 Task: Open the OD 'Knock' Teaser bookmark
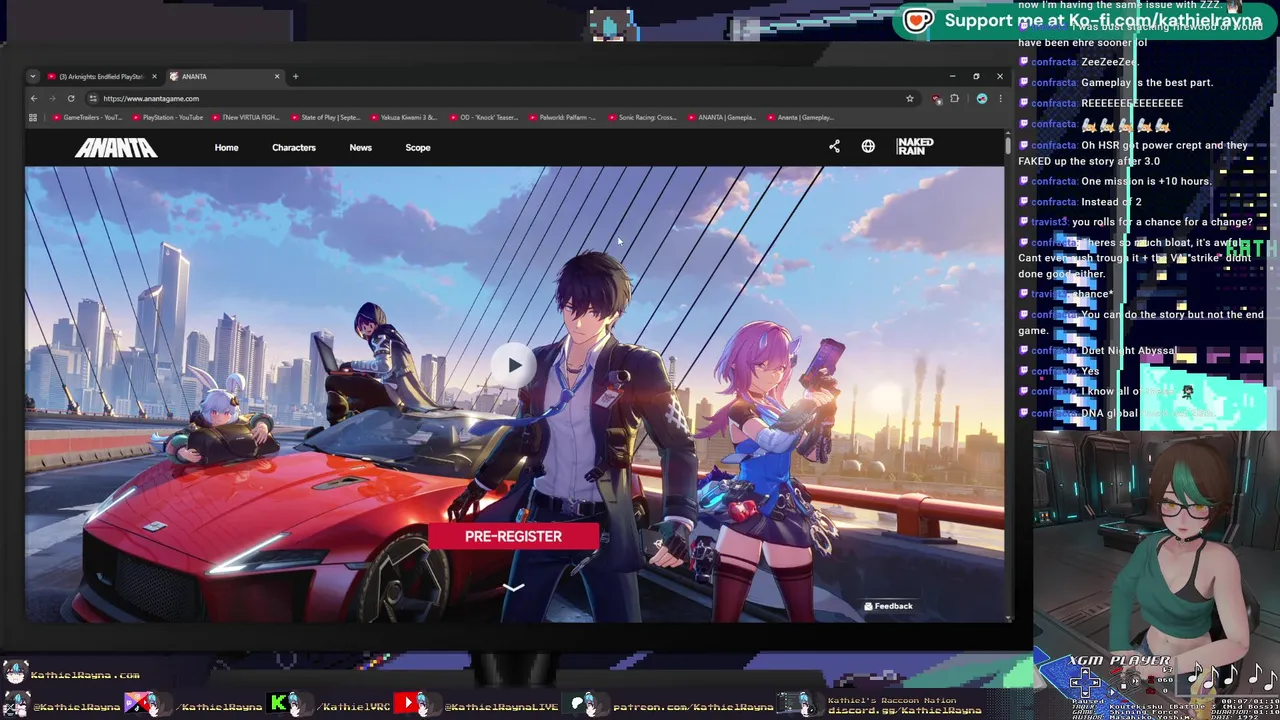coord(483,117)
